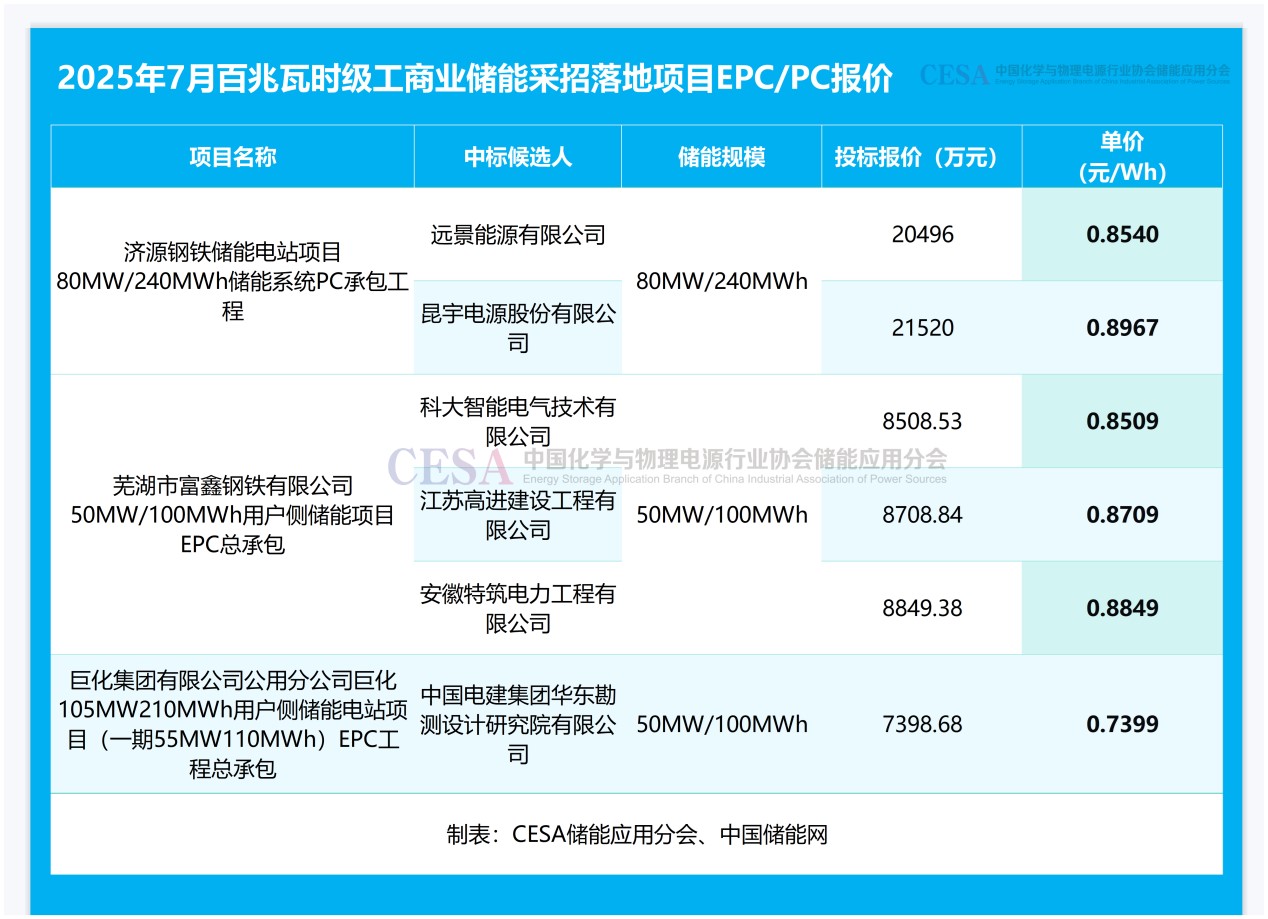
Task: Select the 项目名称 column header
Action: [232, 157]
